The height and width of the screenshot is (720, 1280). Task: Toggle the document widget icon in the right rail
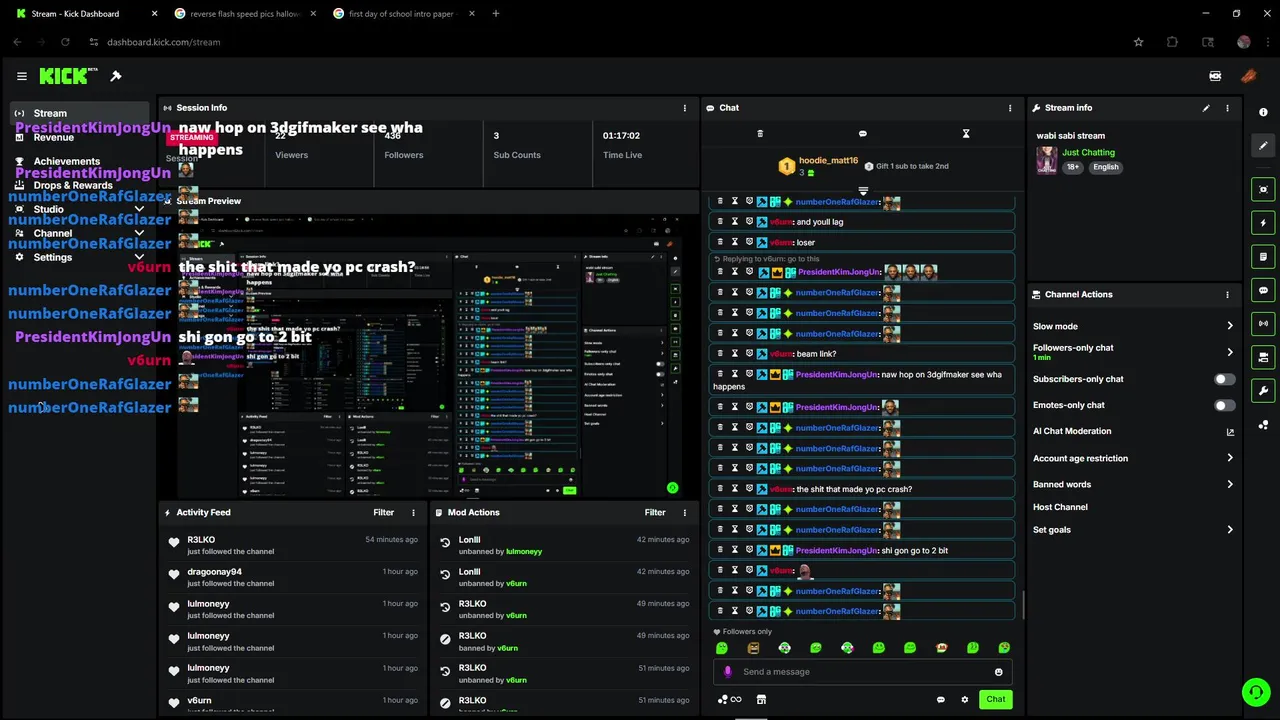tap(1263, 257)
